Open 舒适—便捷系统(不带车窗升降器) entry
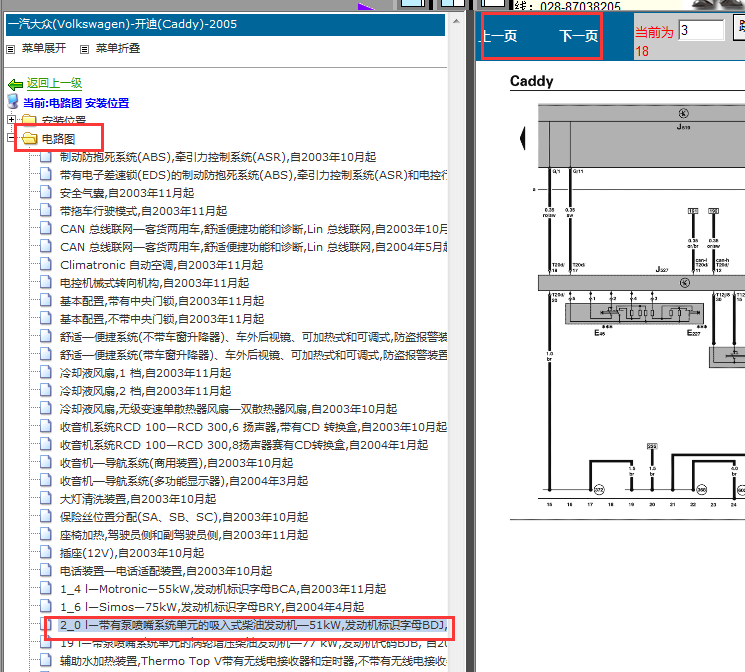This screenshot has height=672, width=745. (253, 337)
